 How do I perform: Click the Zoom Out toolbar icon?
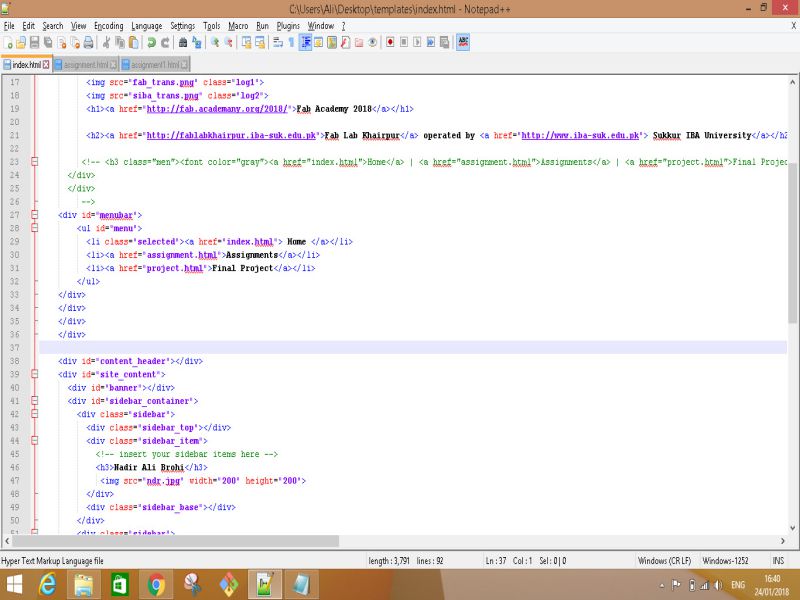pos(229,42)
